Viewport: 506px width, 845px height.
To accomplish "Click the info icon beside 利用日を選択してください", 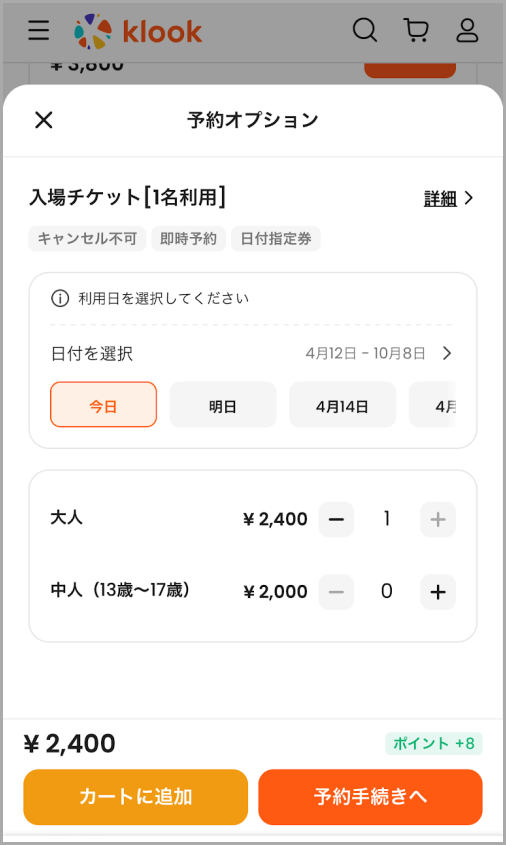I will (60, 298).
